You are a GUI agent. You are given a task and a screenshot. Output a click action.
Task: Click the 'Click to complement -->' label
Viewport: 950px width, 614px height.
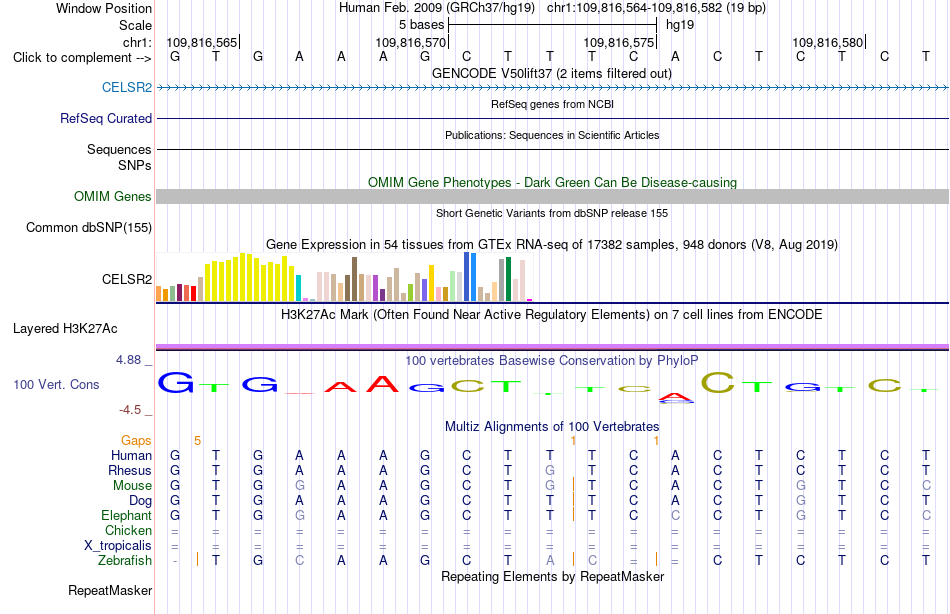coord(82,58)
